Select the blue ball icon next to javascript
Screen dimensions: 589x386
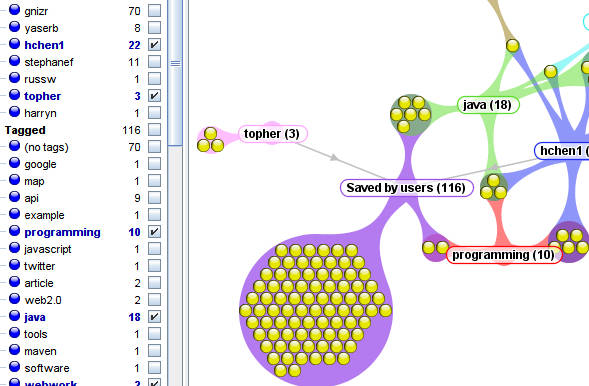[x=14, y=248]
